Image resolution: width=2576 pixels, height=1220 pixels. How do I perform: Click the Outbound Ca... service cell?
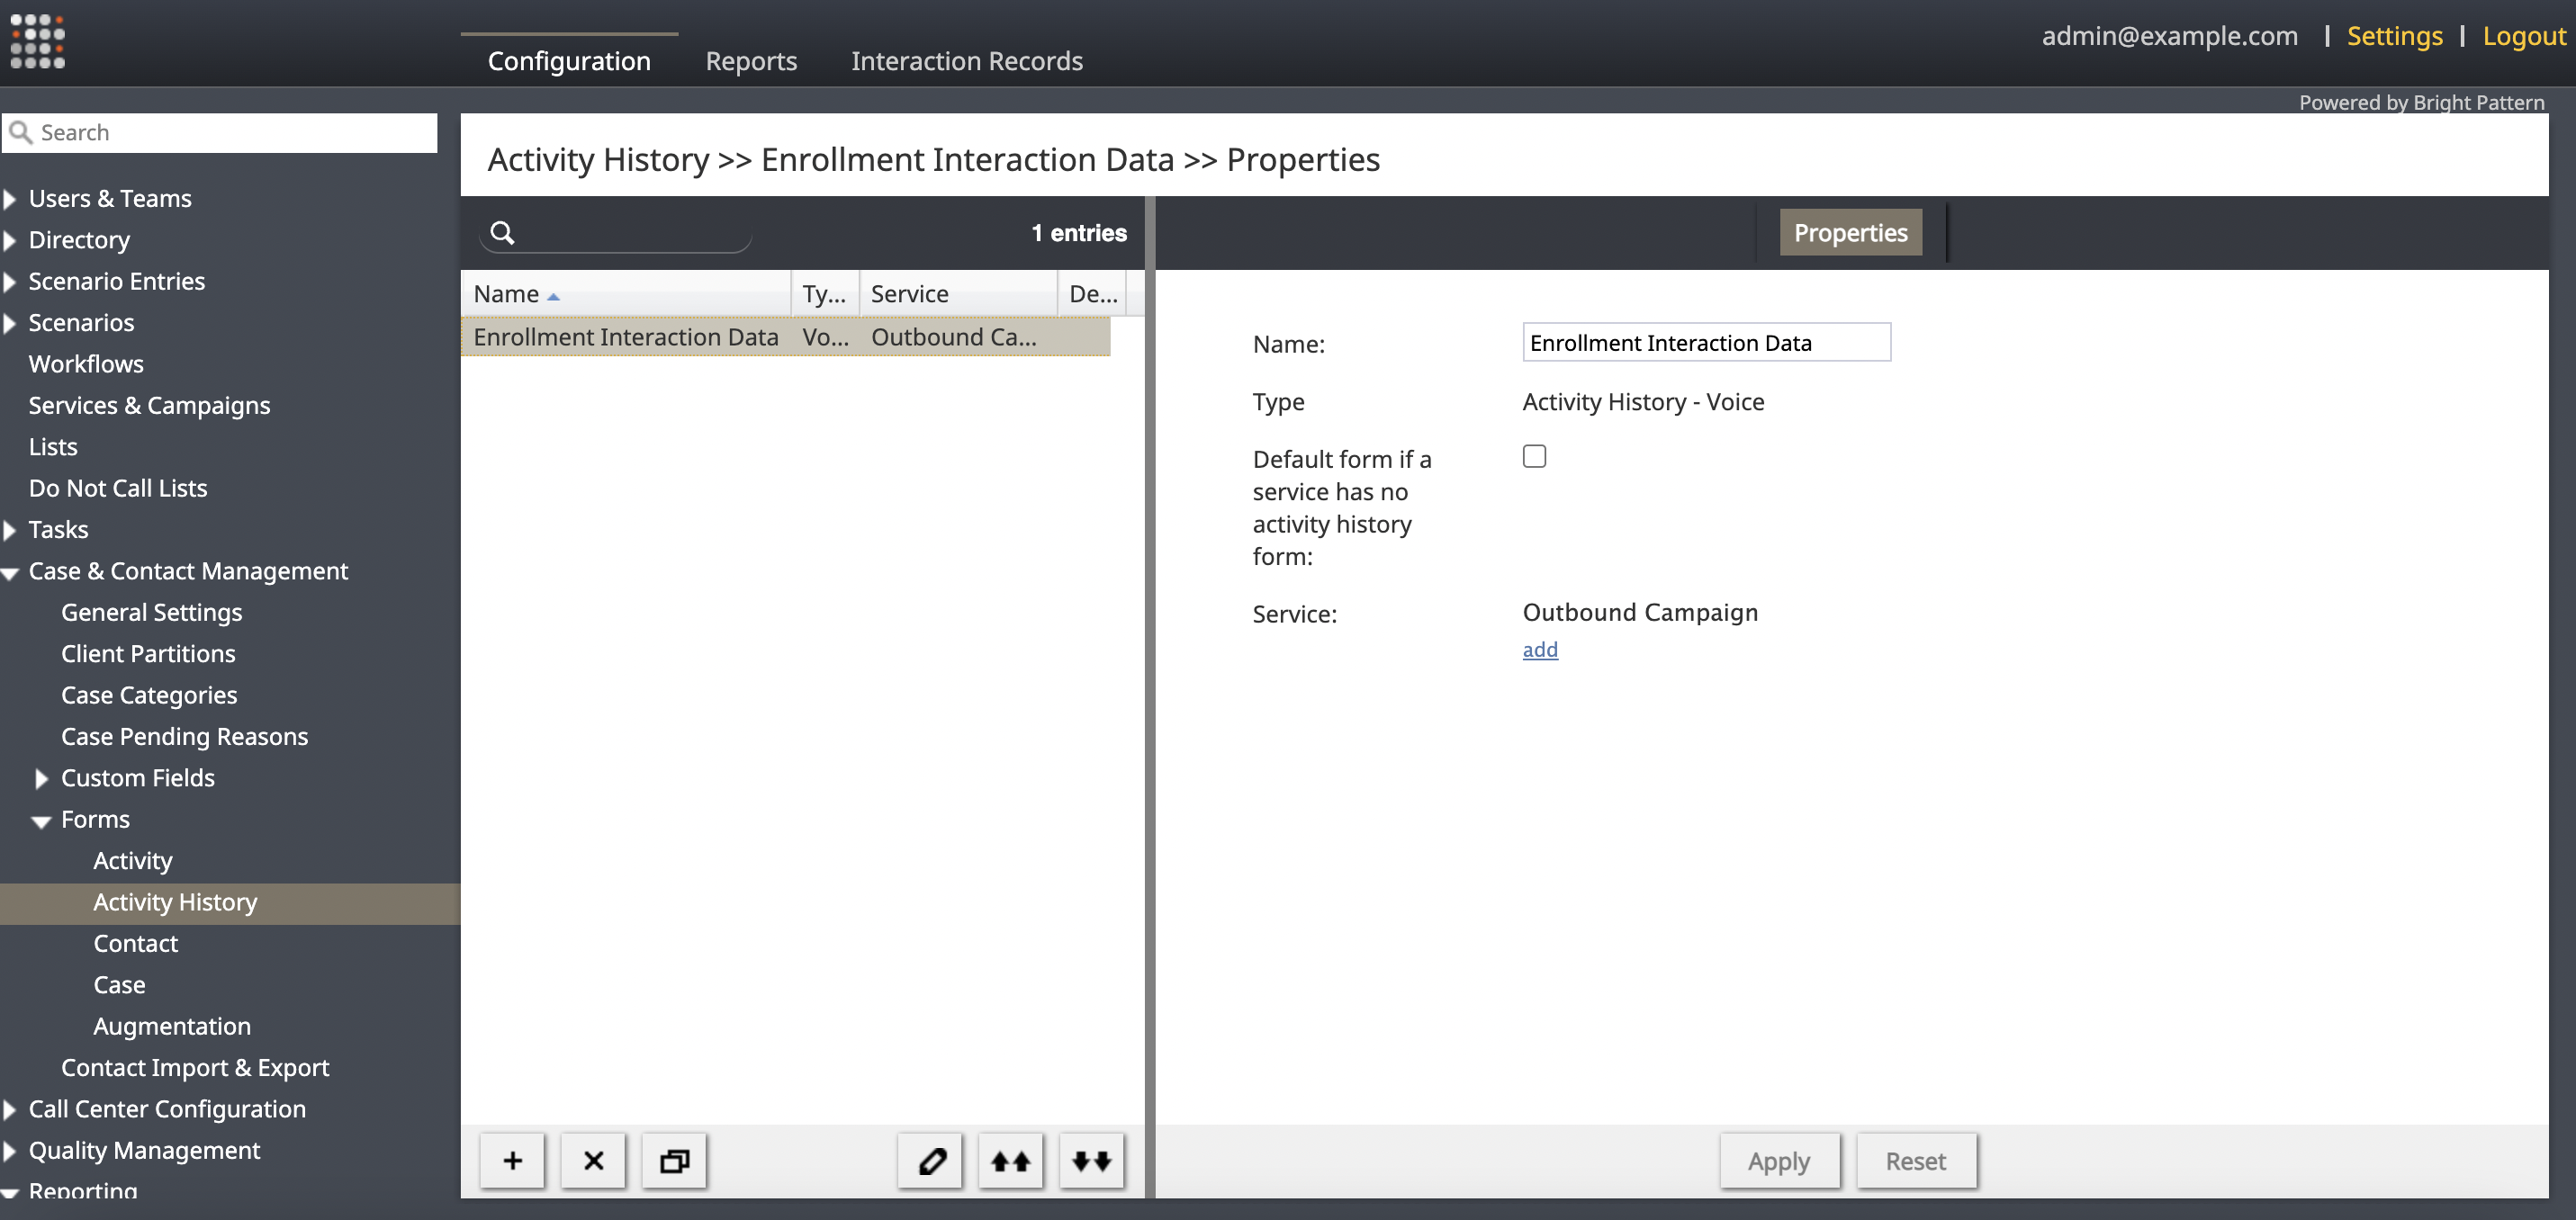pyautogui.click(x=953, y=337)
